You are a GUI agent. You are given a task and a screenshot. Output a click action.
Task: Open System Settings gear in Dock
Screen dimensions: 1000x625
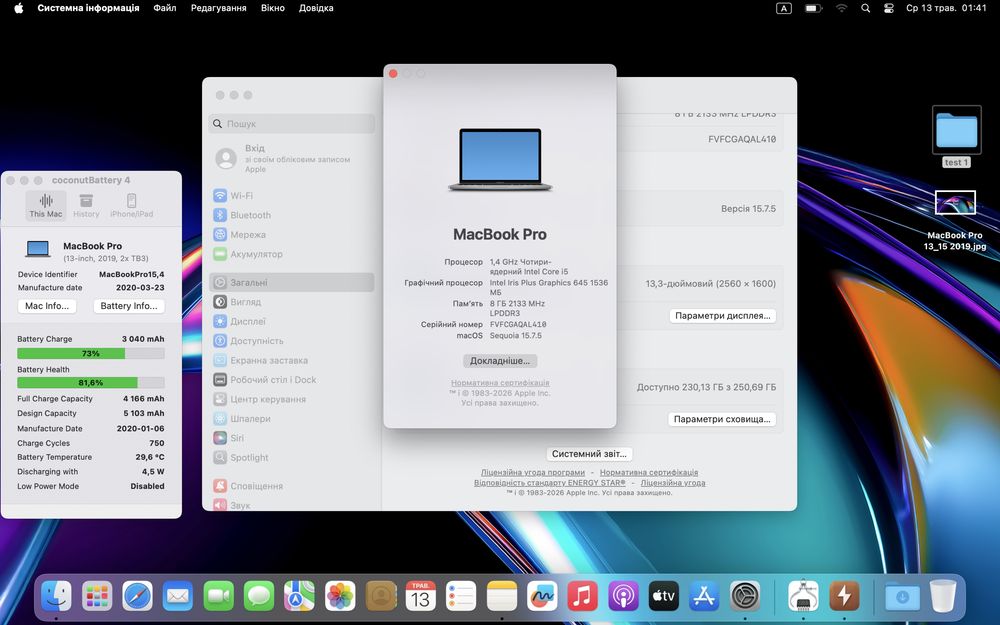point(745,596)
